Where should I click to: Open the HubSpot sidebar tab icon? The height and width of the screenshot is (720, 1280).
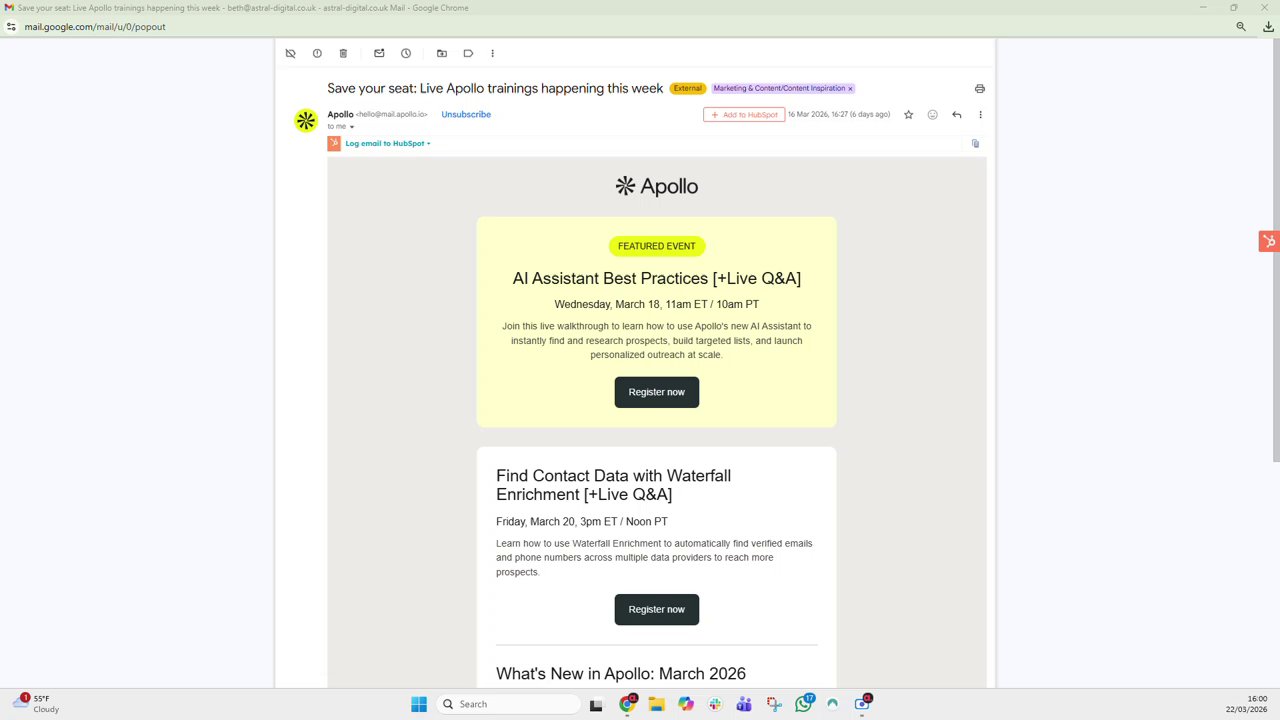(1269, 241)
